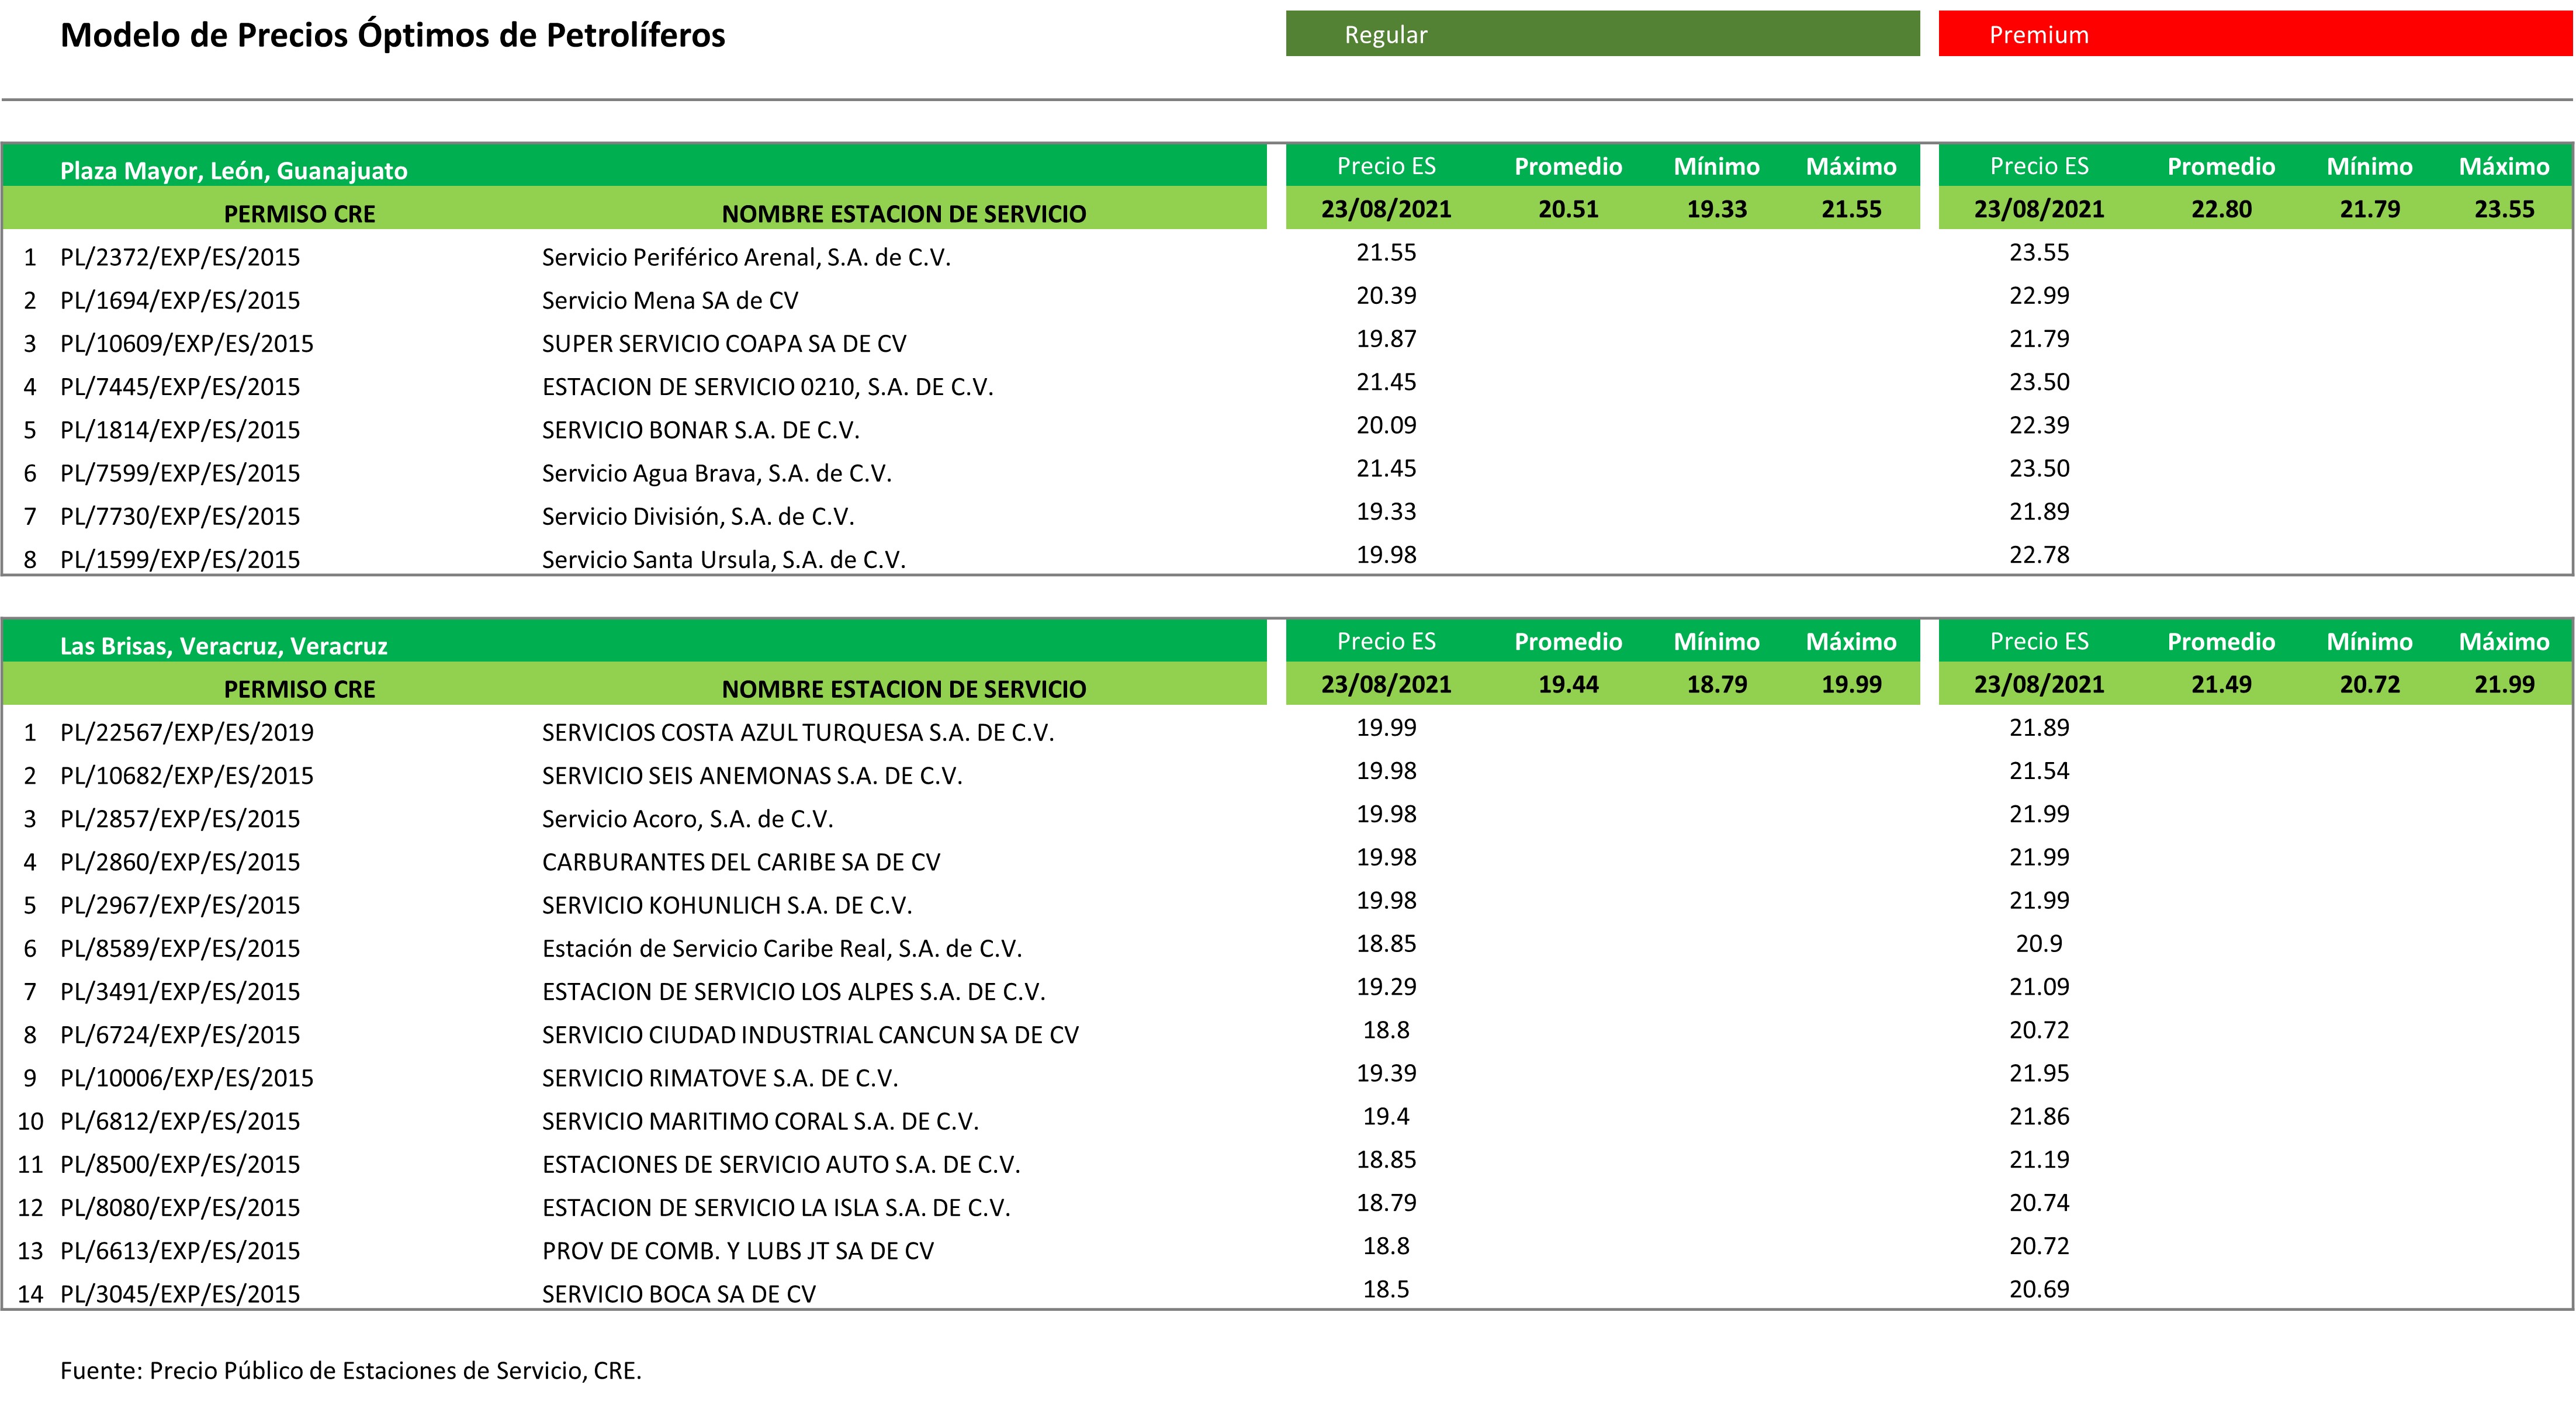This screenshot has width=2576, height=1402.
Task: Select SUPER SERVICIO COAPA SA DE CV
Action: pyautogui.click(x=723, y=343)
